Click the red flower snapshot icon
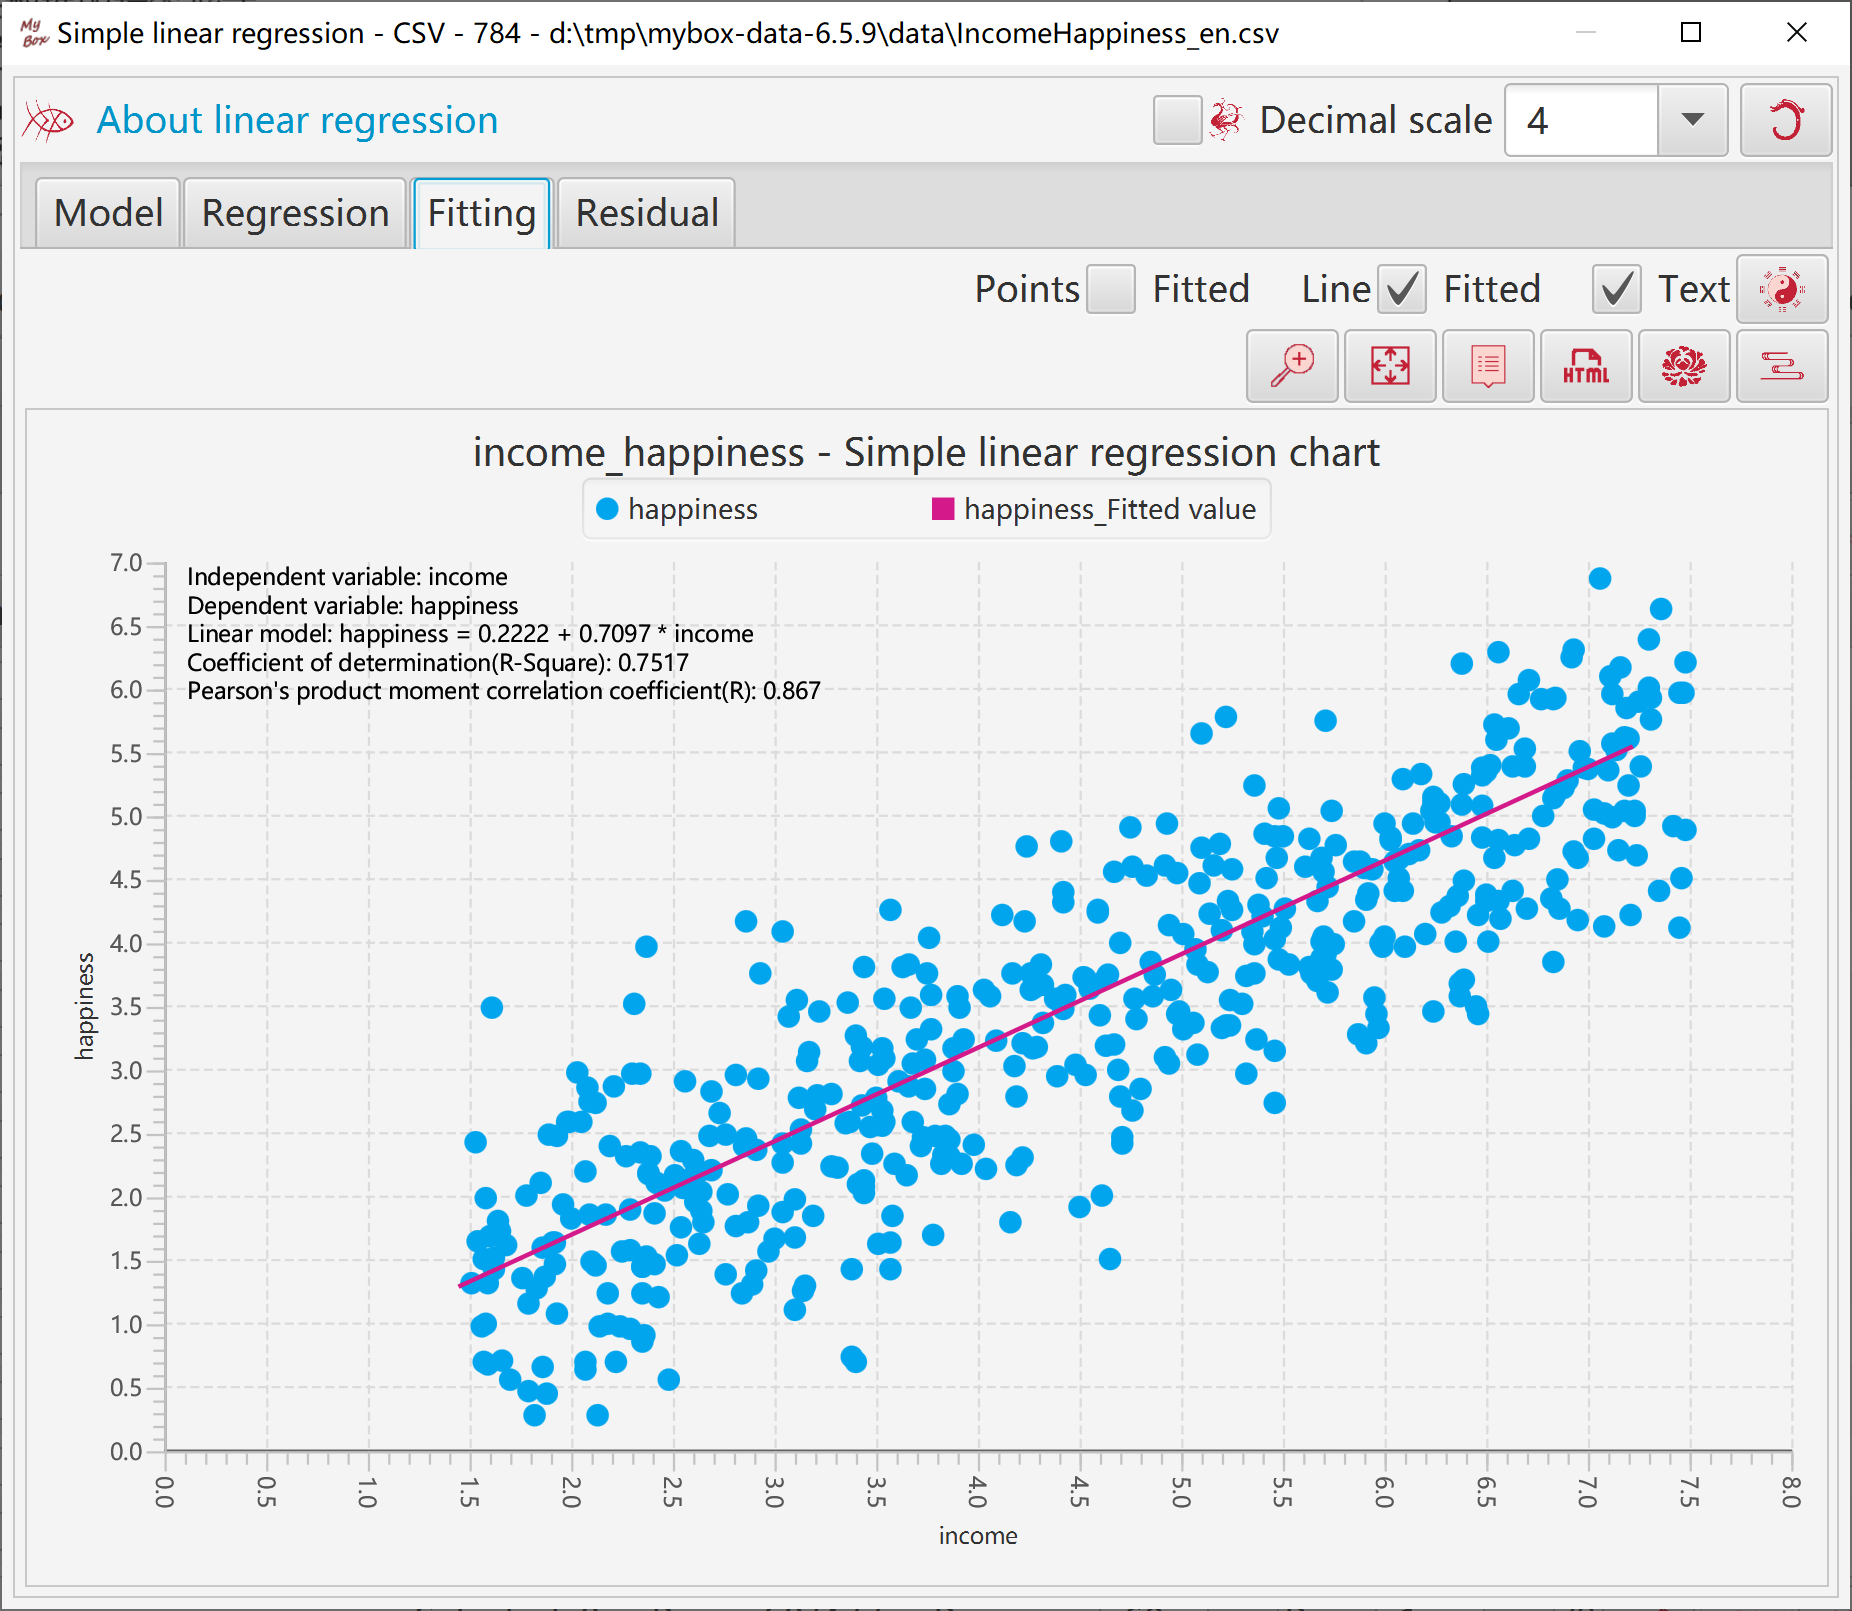Image resolution: width=1852 pixels, height=1611 pixels. point(1684,366)
